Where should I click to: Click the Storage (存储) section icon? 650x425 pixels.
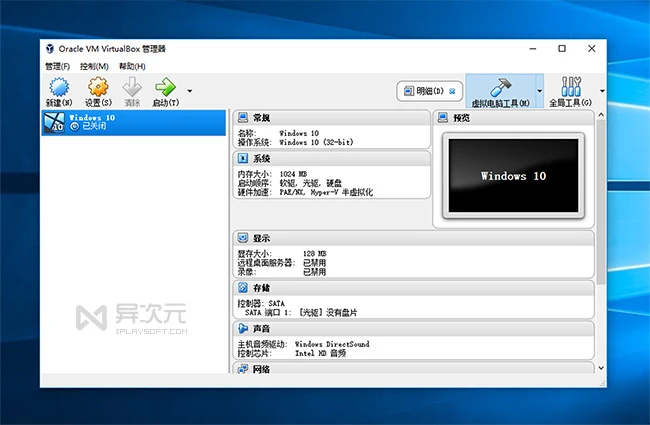[x=243, y=287]
